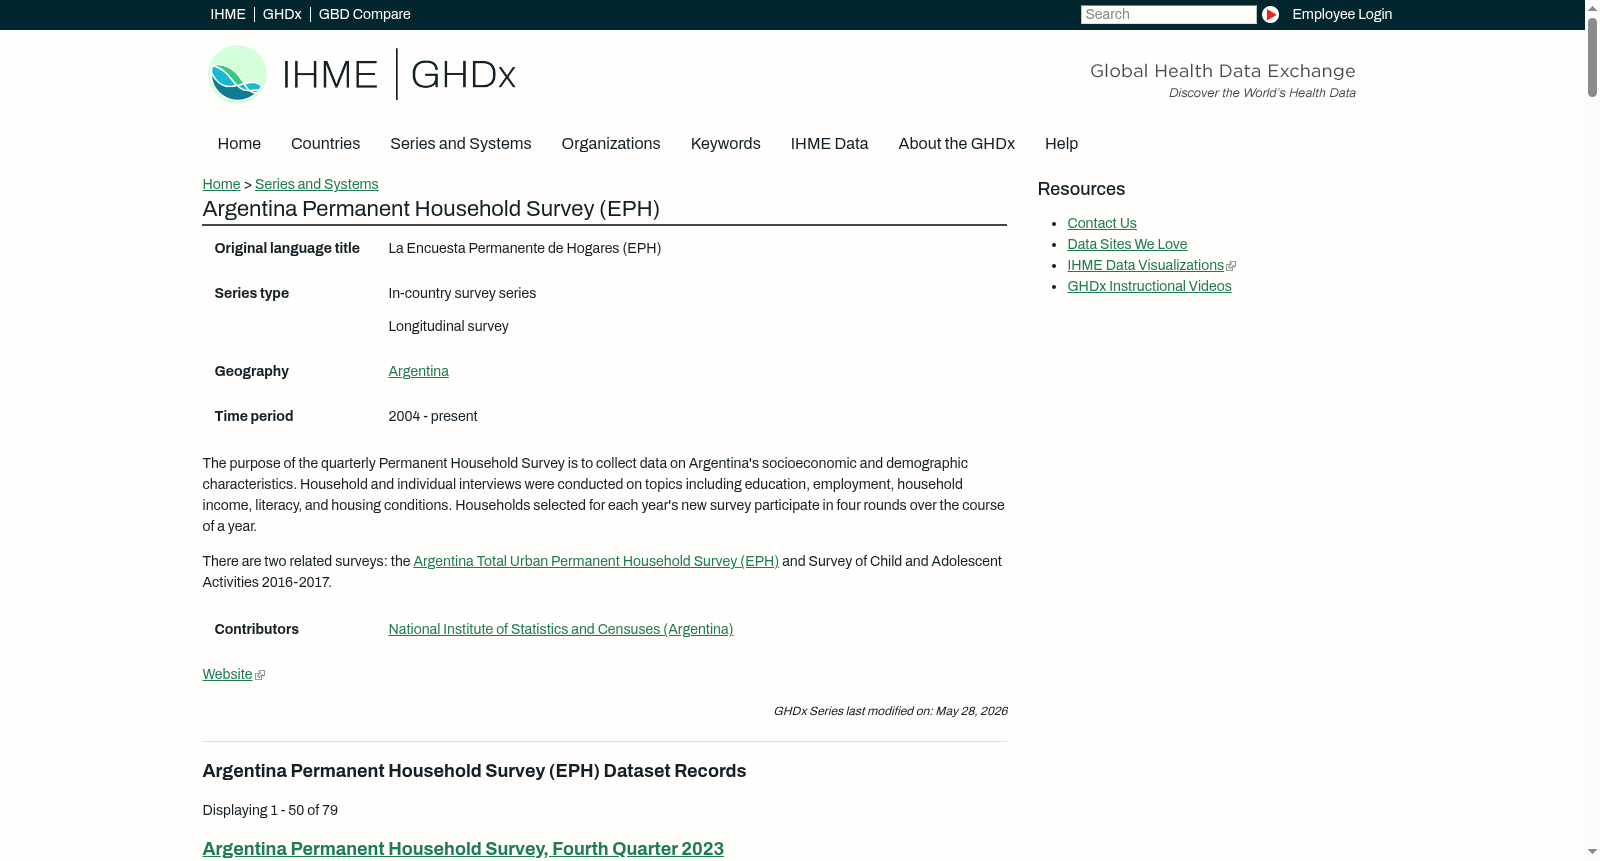Open the Contact Us resource link
1600x861 pixels.
coord(1101,223)
